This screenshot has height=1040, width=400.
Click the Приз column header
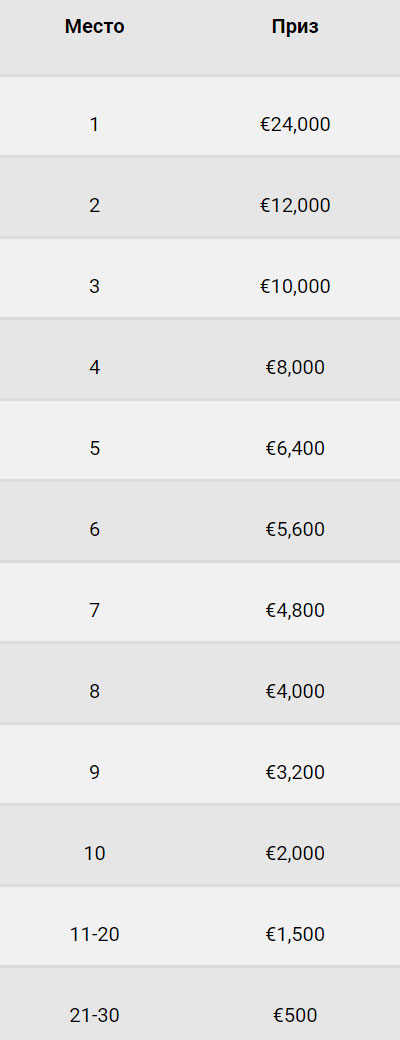295,27
